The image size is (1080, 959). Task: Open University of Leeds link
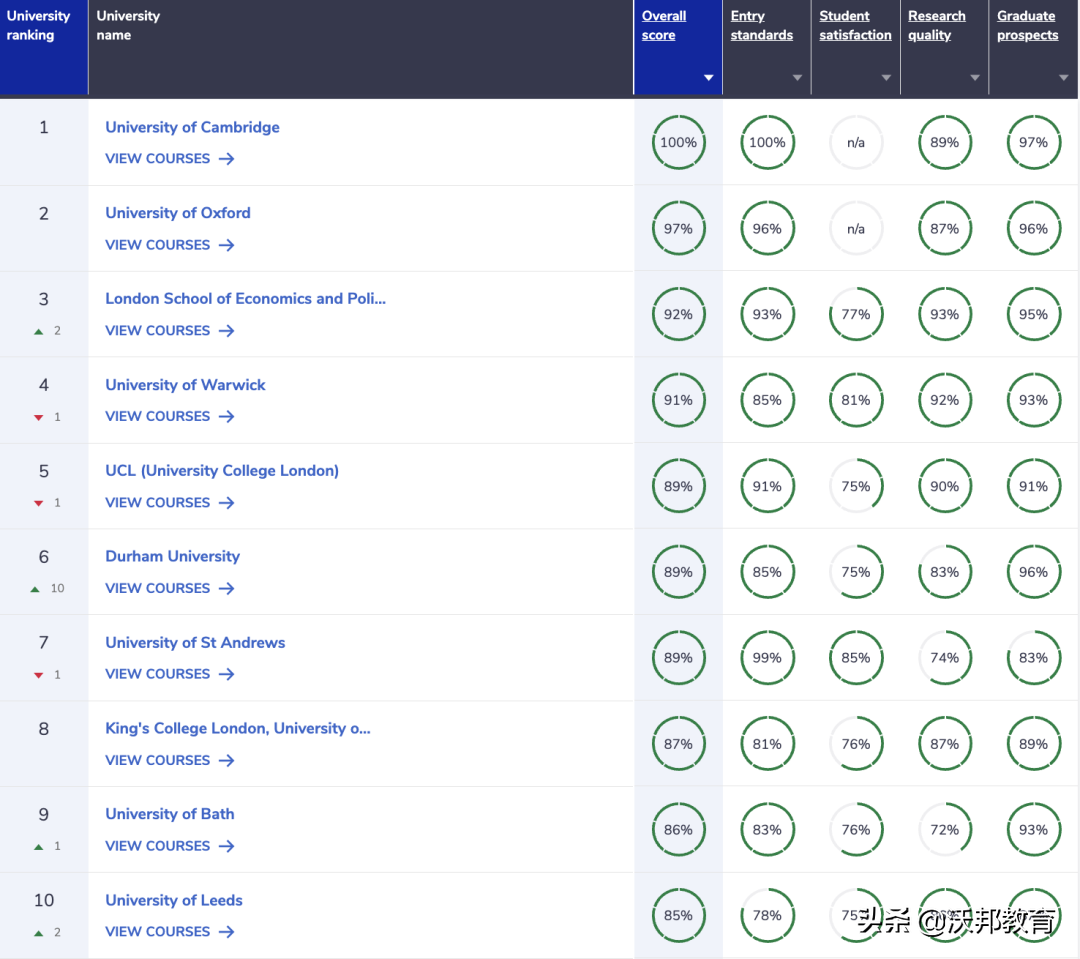point(174,900)
